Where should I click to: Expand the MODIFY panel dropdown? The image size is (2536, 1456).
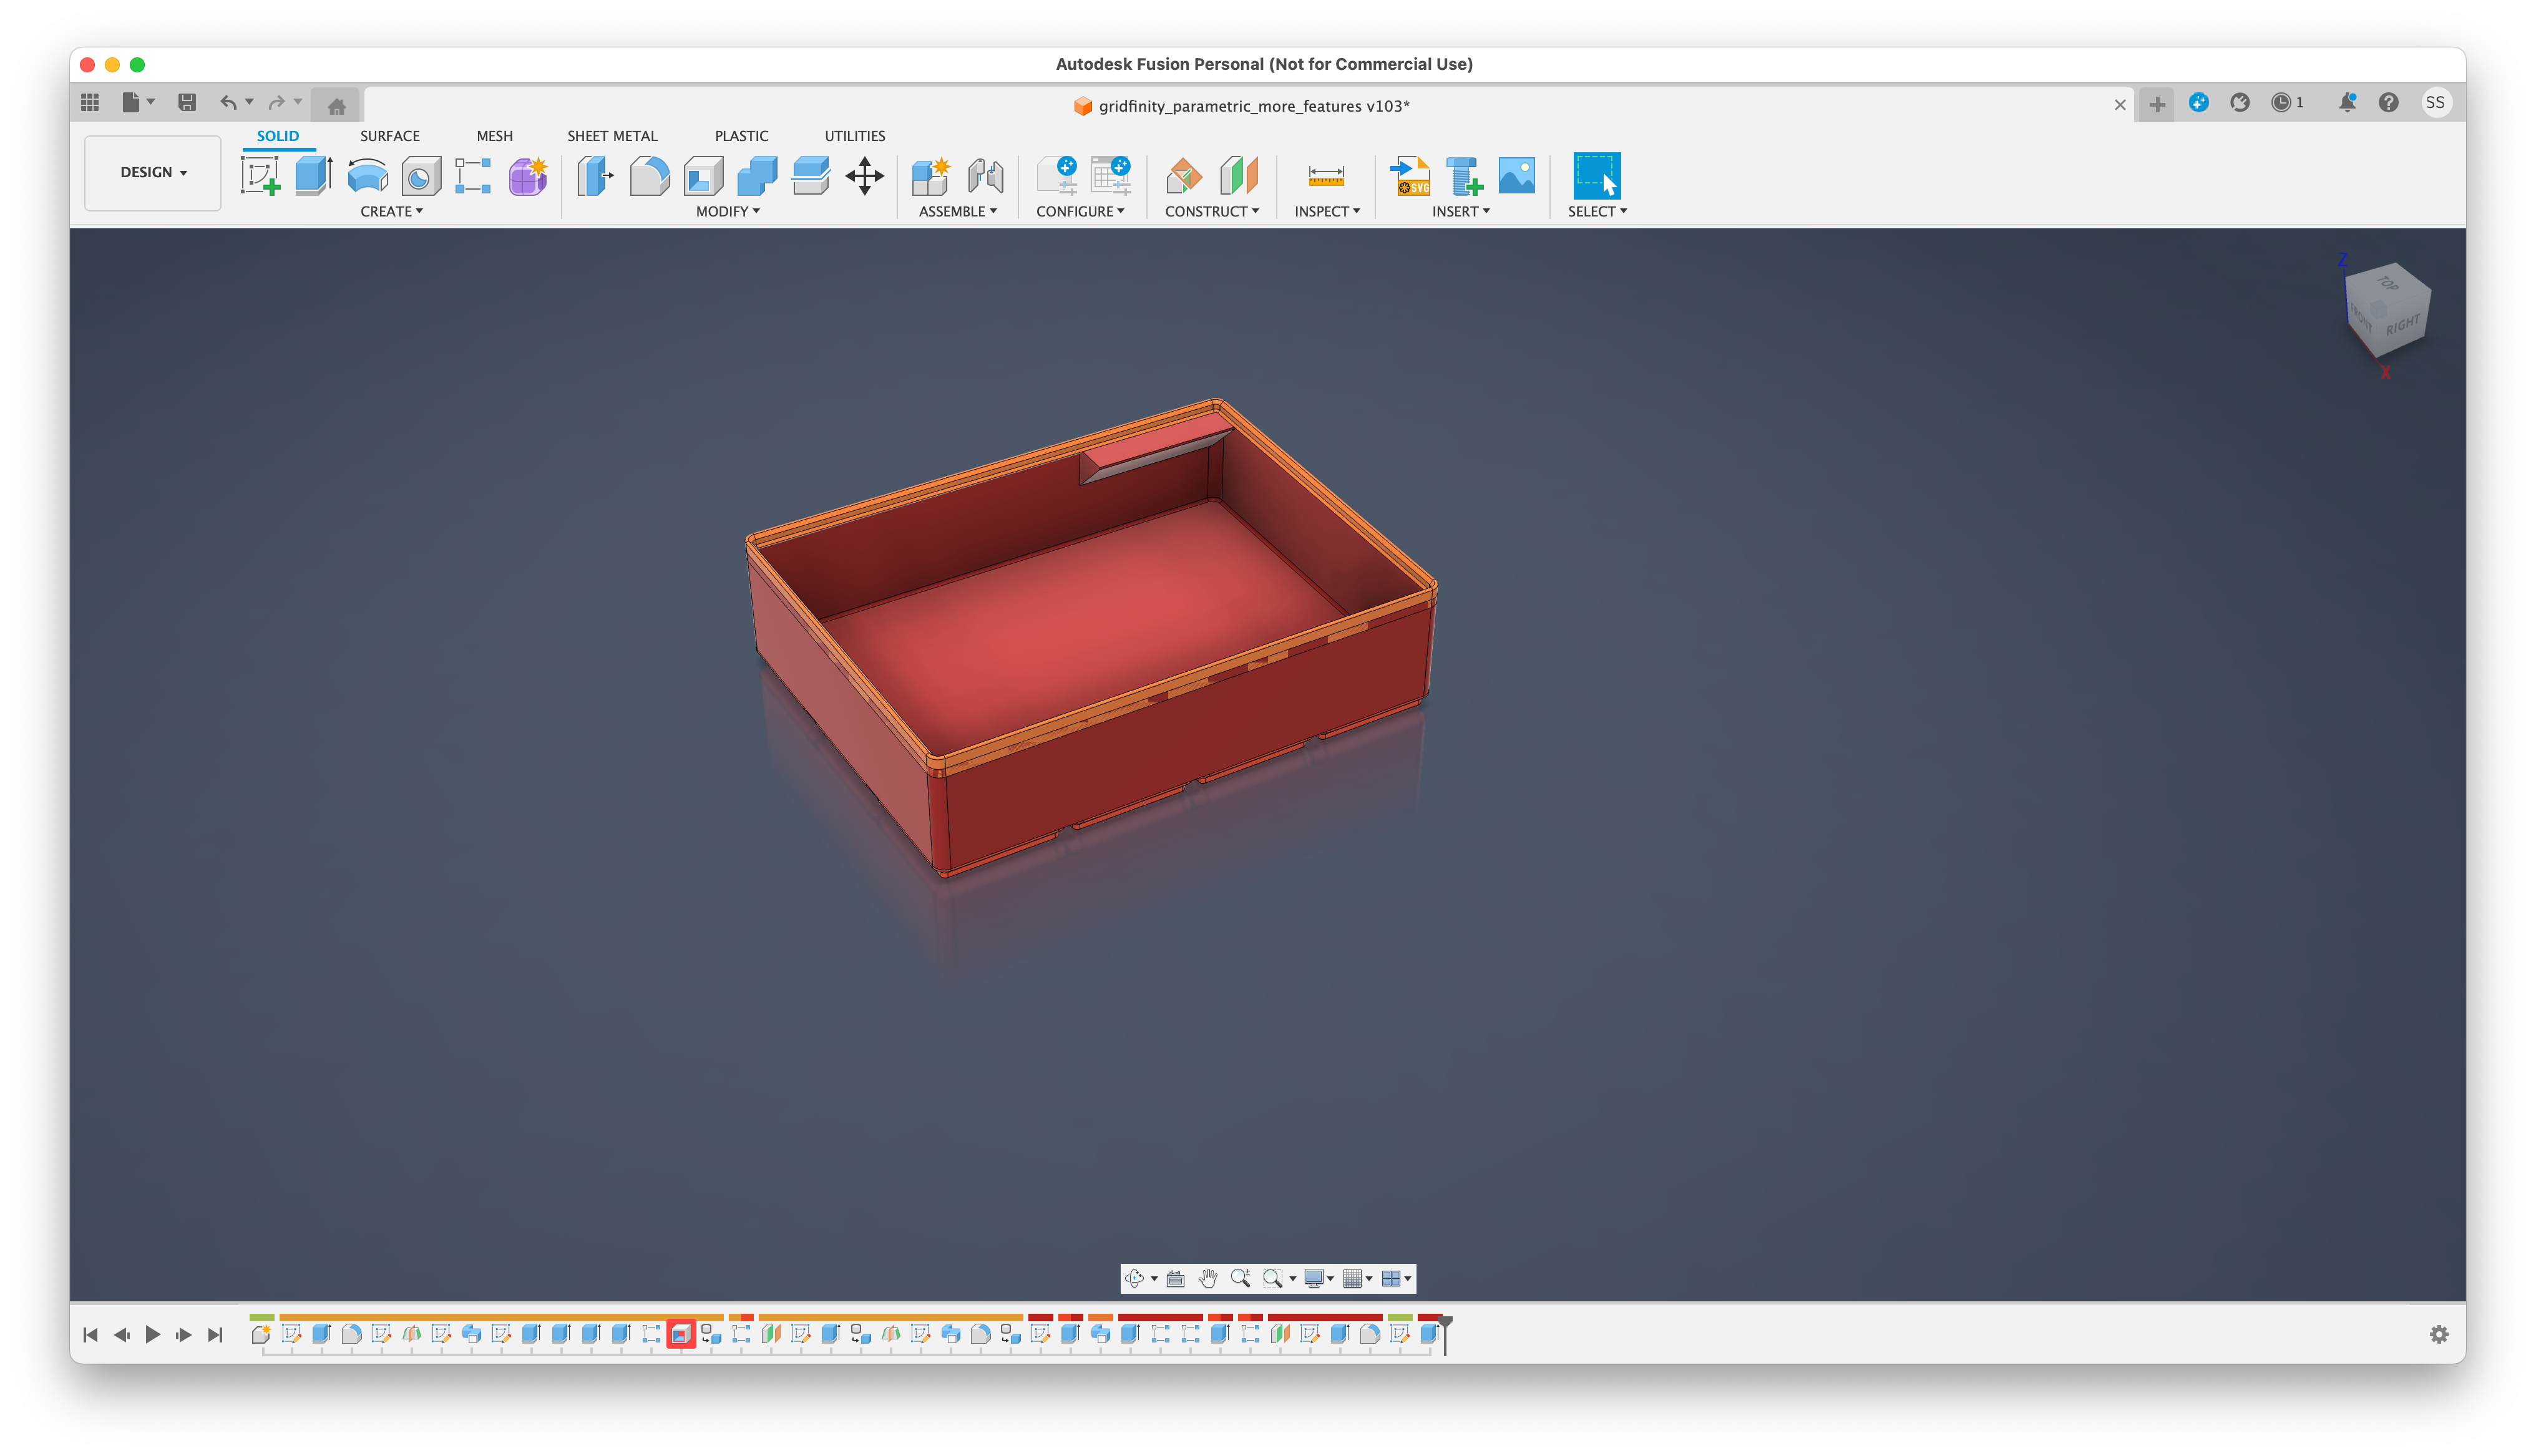point(728,211)
